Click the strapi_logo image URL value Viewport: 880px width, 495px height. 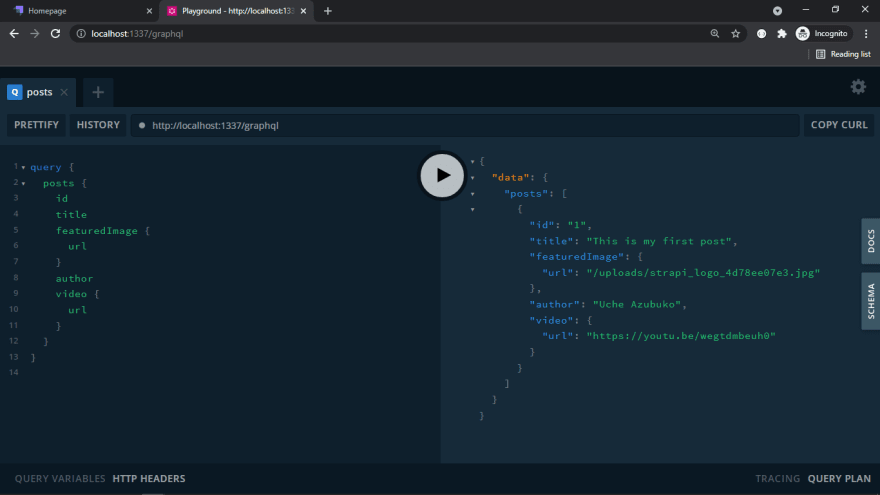point(703,273)
